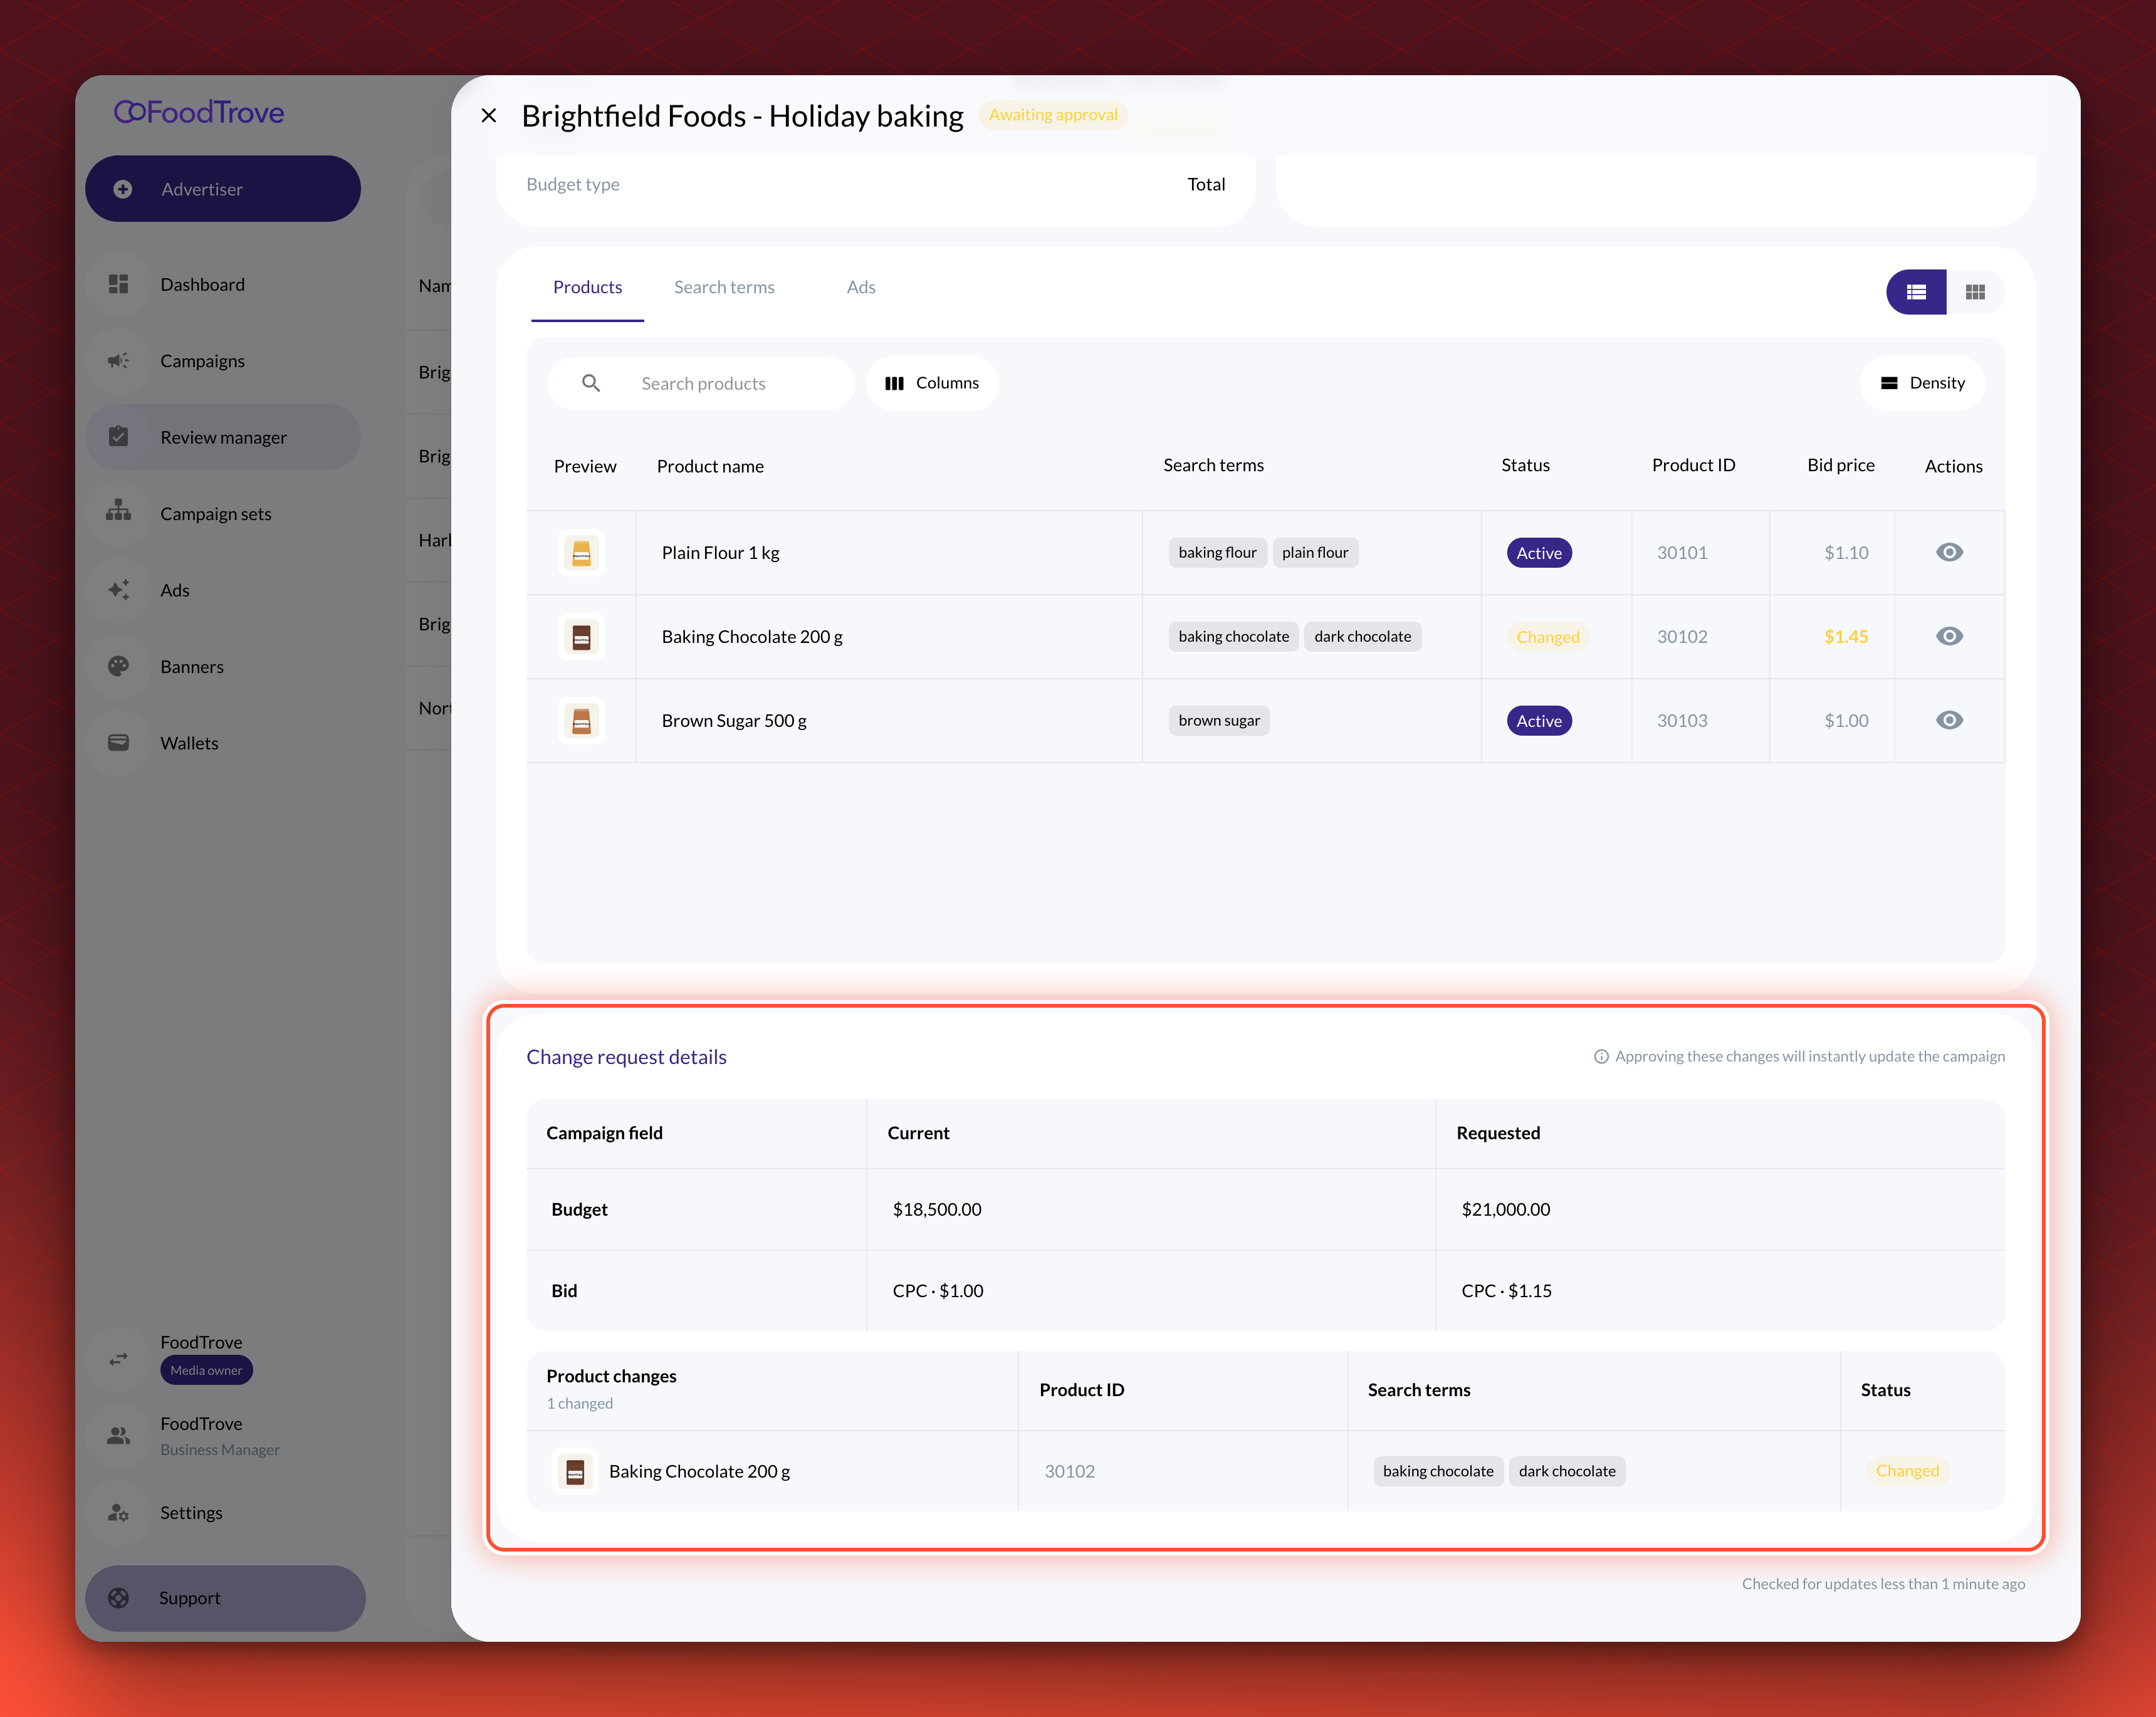Click the $1.45 bid price
The image size is (2156, 1717).
[1845, 637]
